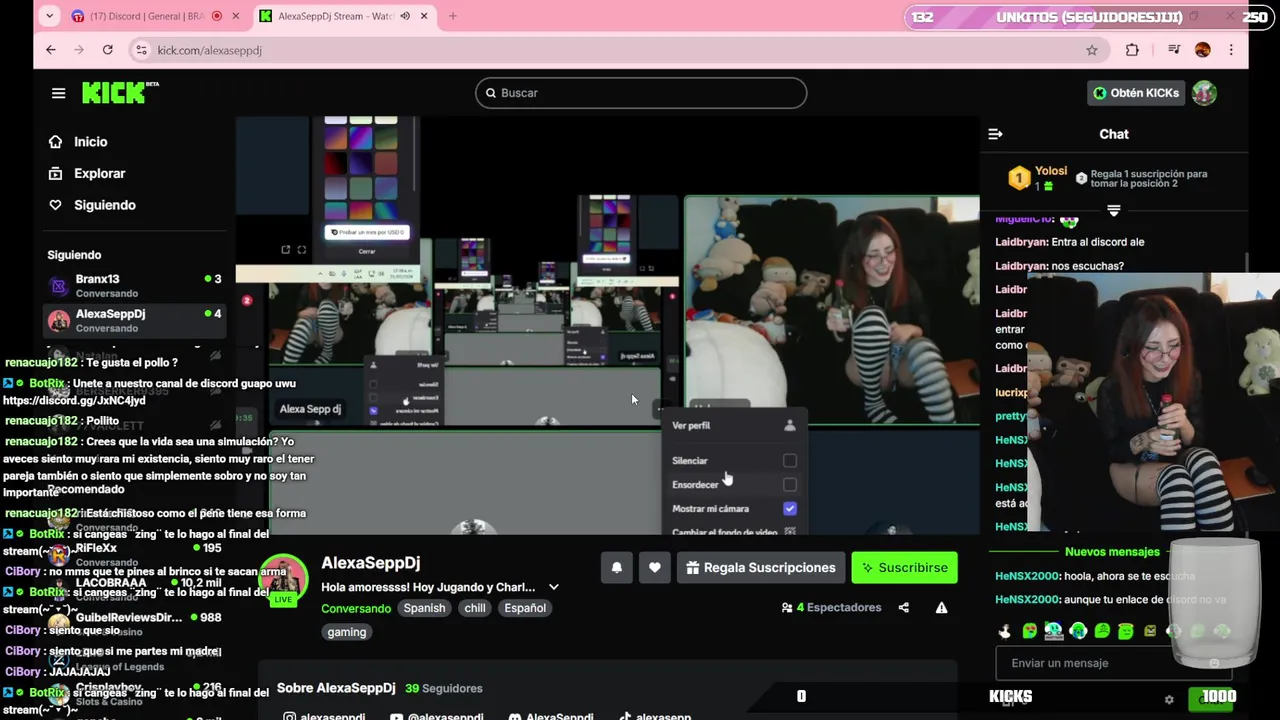Open the browser media control icon

pos(1174,50)
